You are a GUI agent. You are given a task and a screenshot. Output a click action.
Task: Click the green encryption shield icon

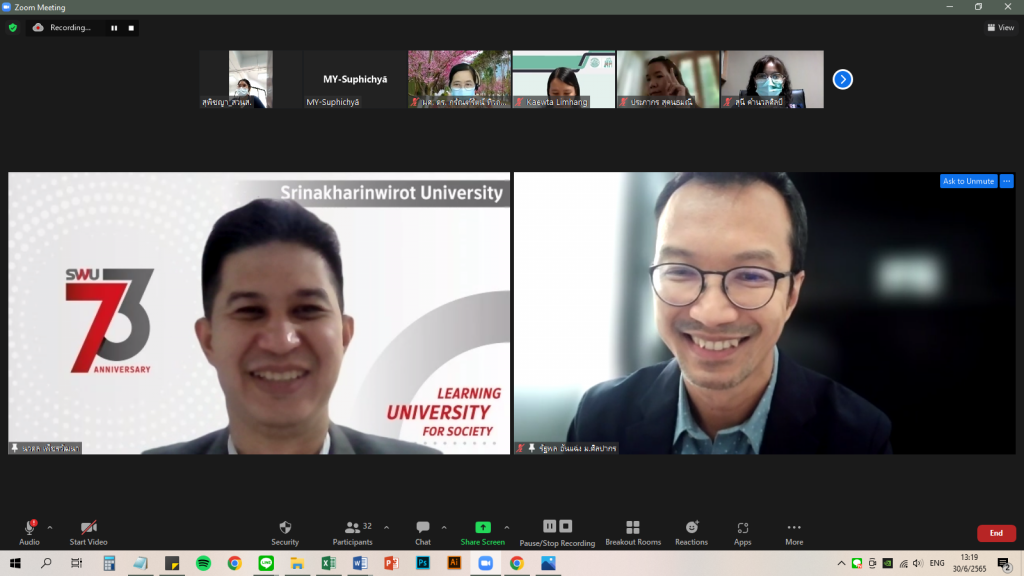13,27
